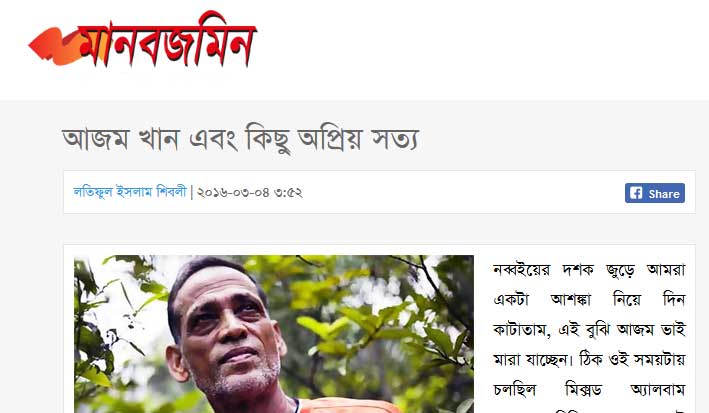The height and width of the screenshot is (413, 709).
Task: Open author link লতিফুল ইসলাম শিবলী
Action: [130, 192]
